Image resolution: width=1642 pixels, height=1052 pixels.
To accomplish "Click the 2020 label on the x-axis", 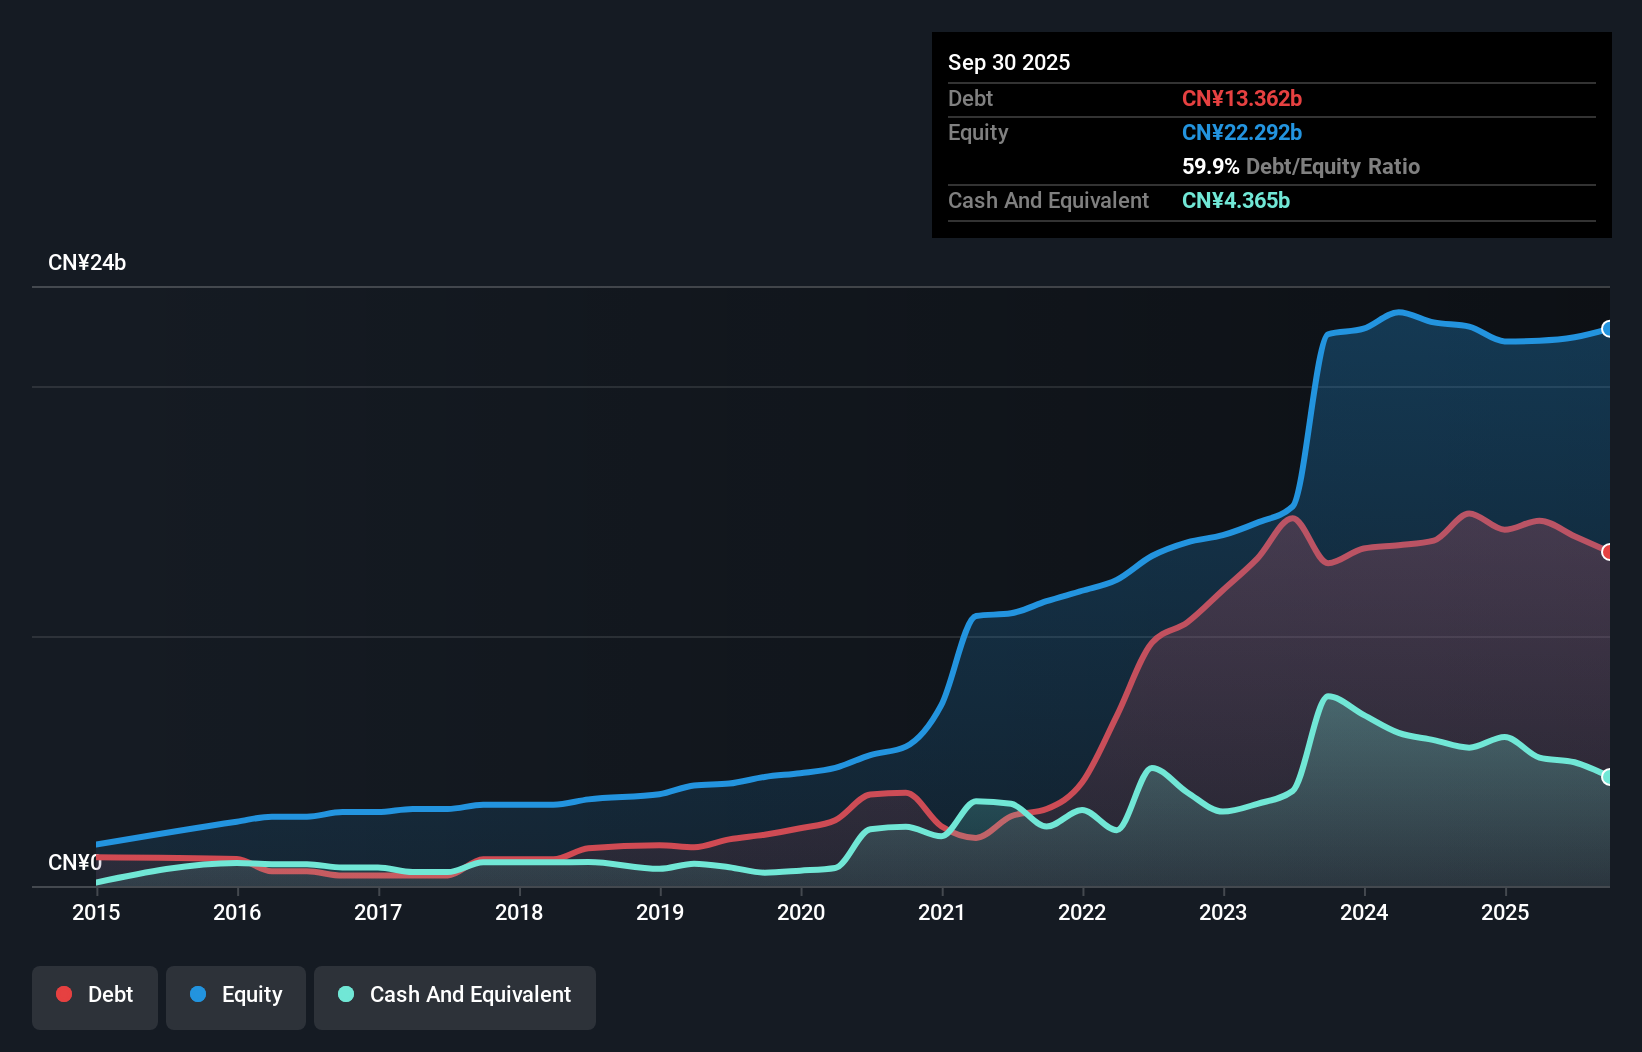I will point(801,913).
